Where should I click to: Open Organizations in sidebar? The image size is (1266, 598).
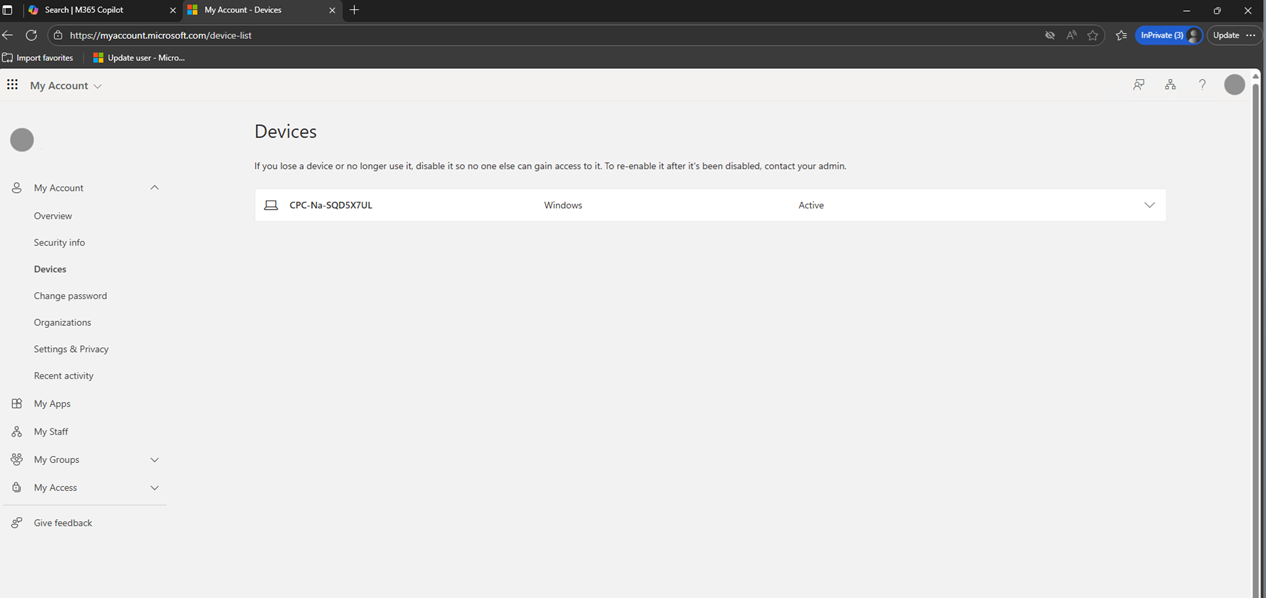[x=62, y=323]
